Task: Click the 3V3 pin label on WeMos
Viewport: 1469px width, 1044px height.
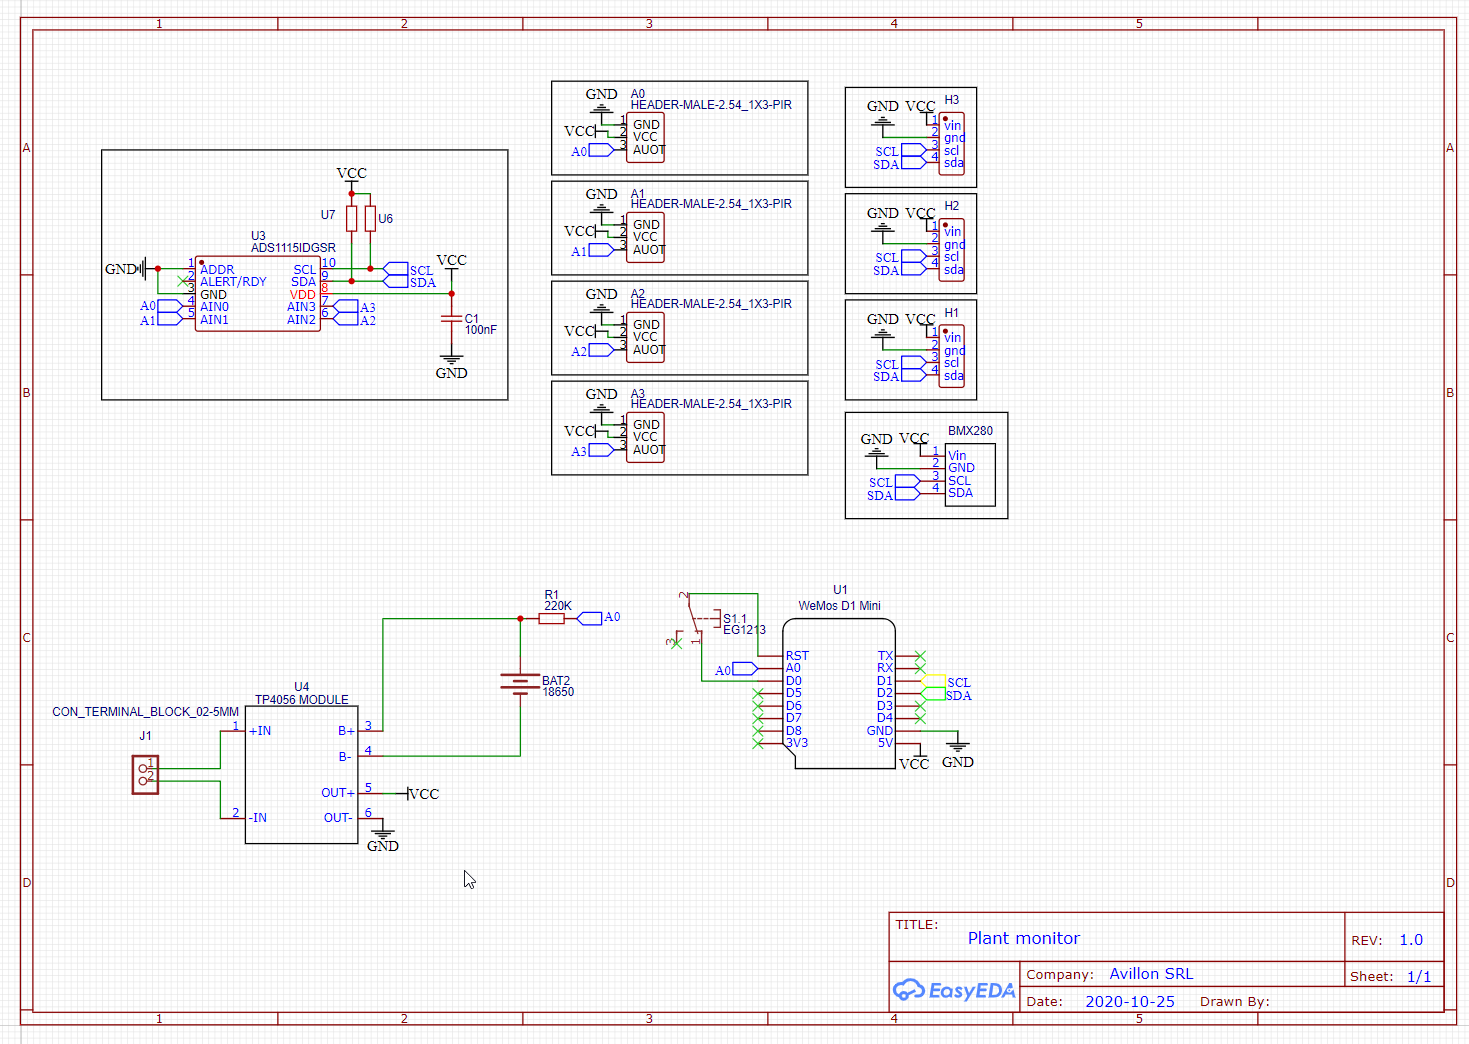Action: (797, 743)
